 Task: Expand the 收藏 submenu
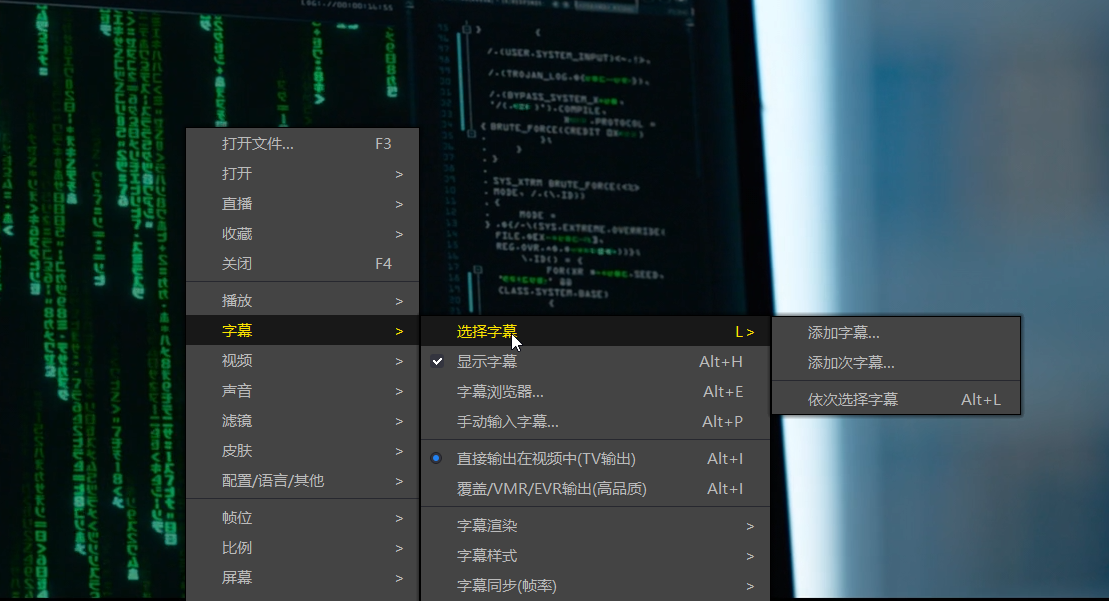[303, 234]
